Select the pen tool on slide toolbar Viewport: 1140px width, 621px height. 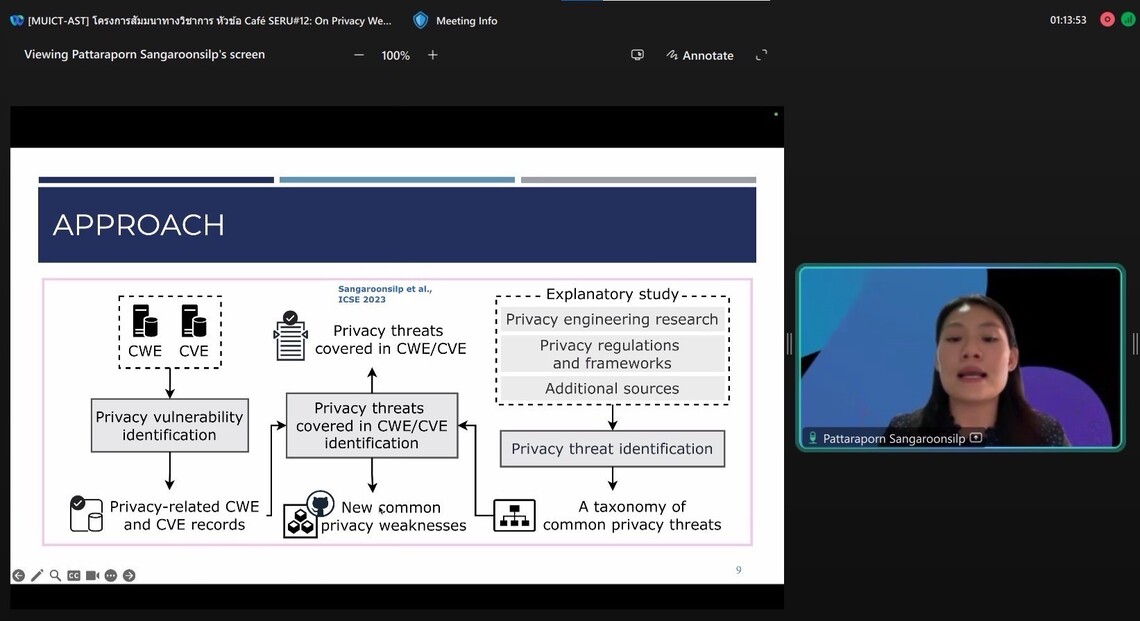point(37,575)
